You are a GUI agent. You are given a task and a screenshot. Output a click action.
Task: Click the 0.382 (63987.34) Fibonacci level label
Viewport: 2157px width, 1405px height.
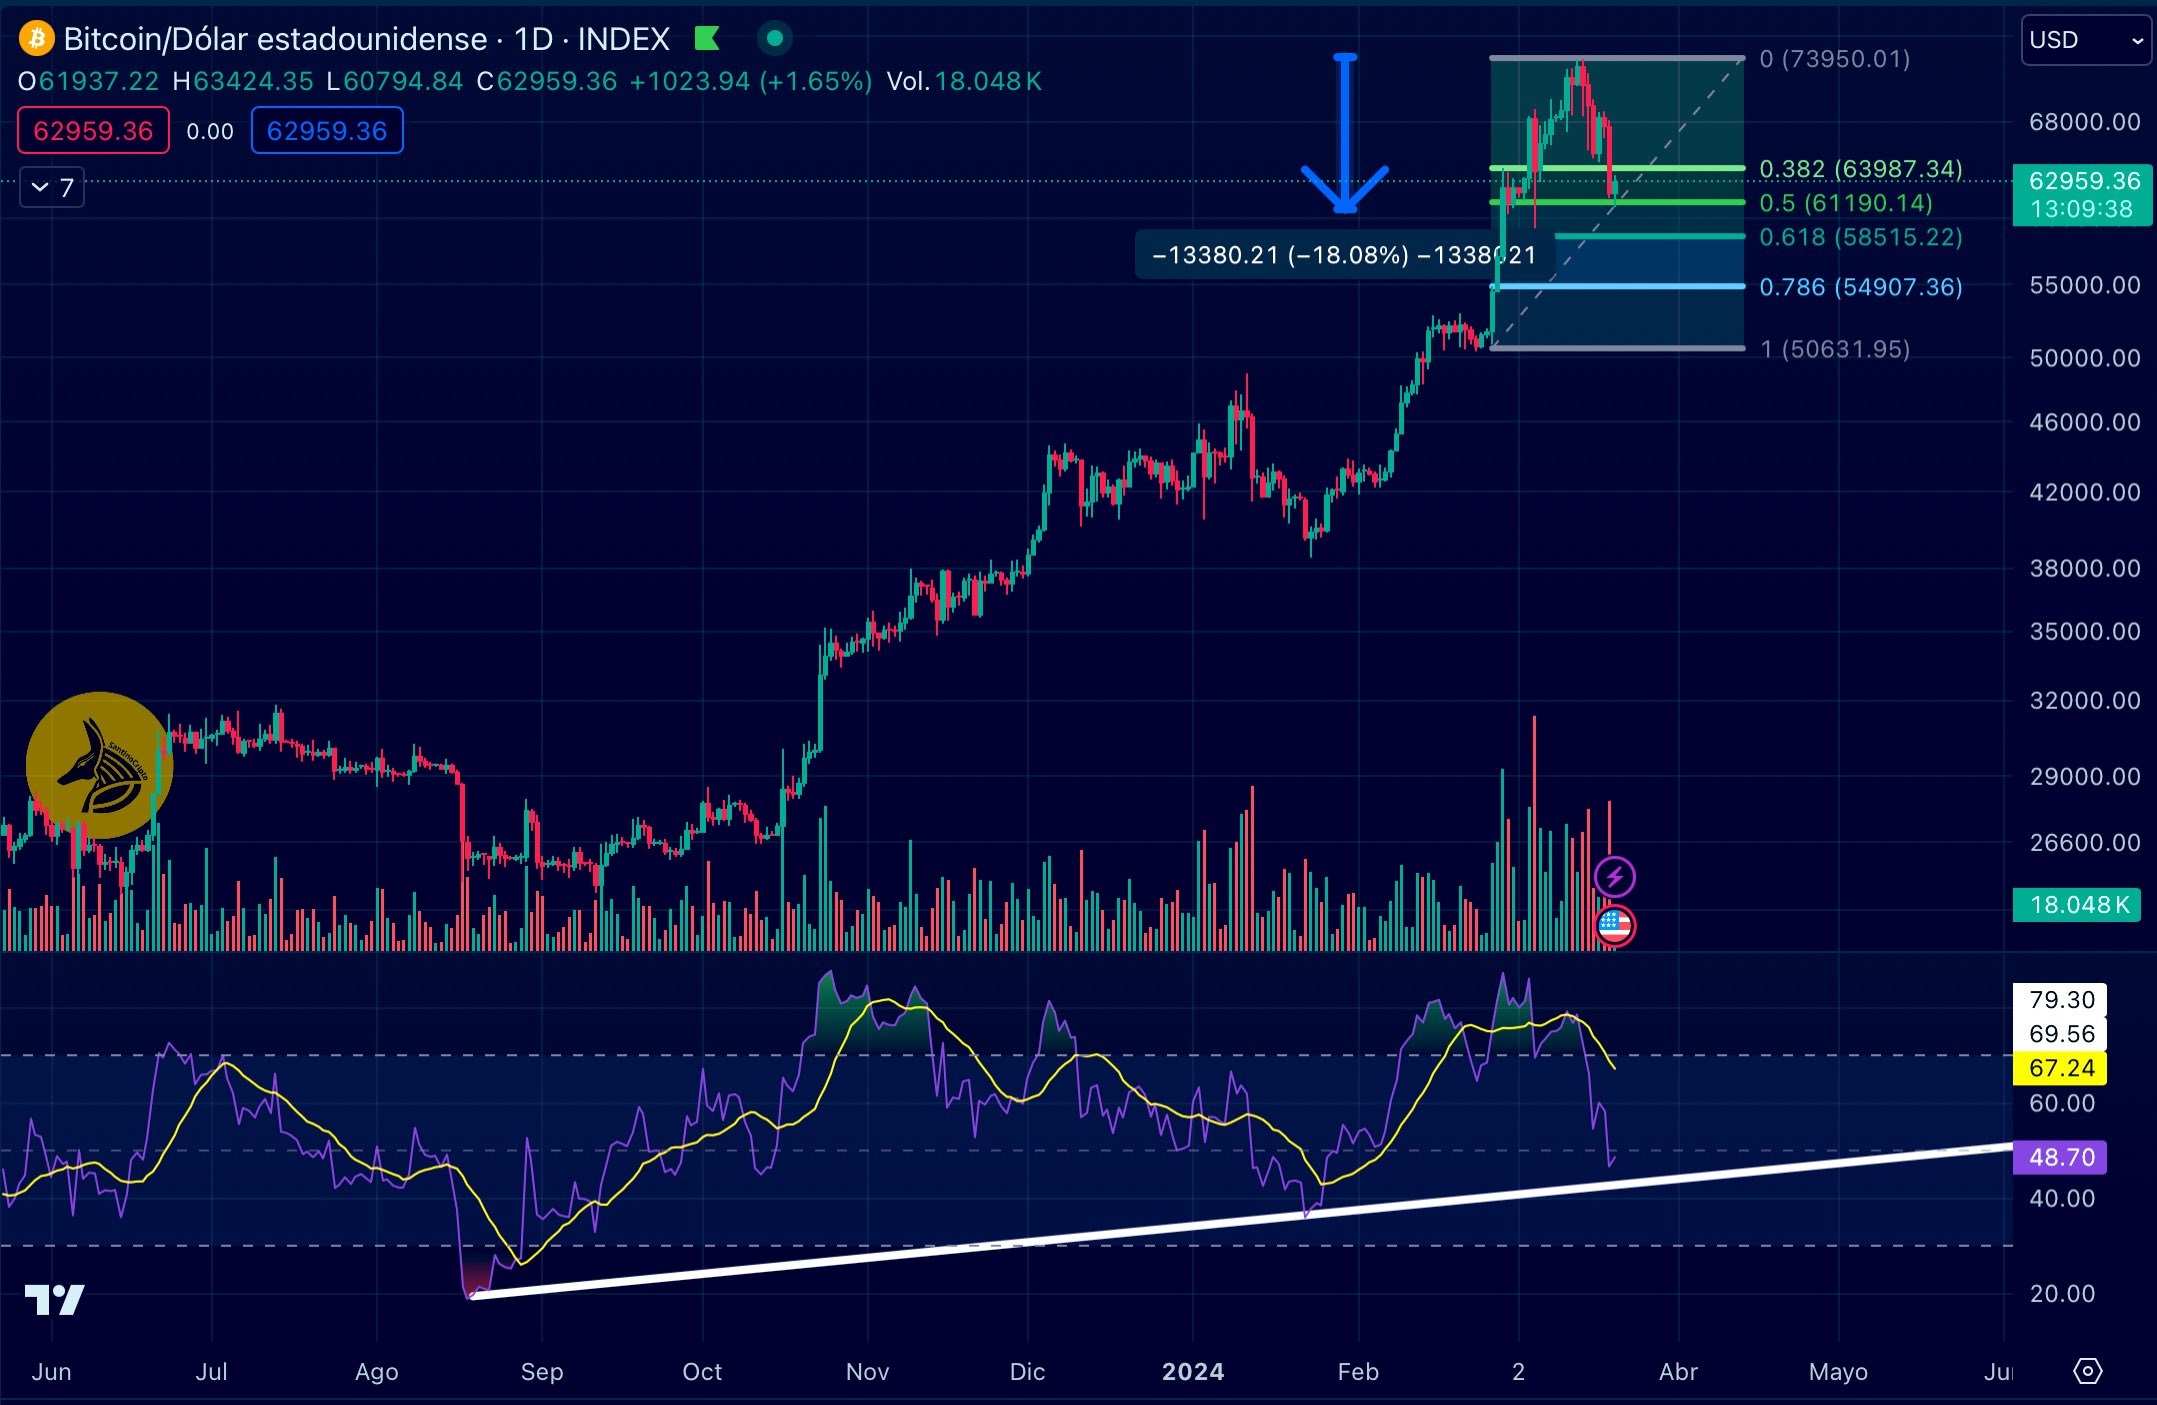[x=1860, y=169]
